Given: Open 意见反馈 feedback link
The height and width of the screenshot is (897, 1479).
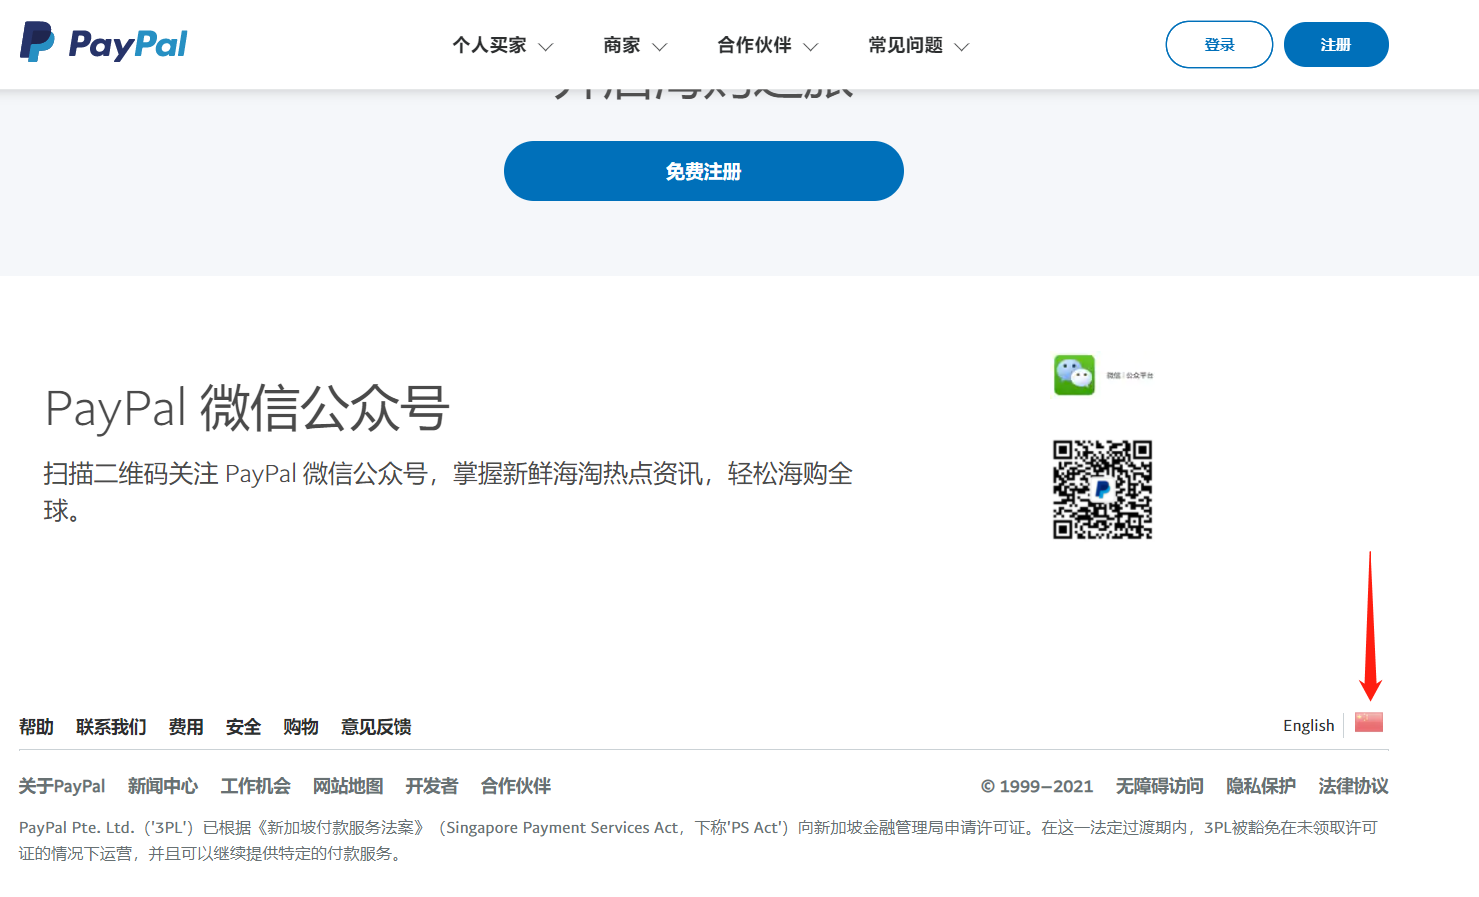Looking at the screenshot, I should coord(376,727).
